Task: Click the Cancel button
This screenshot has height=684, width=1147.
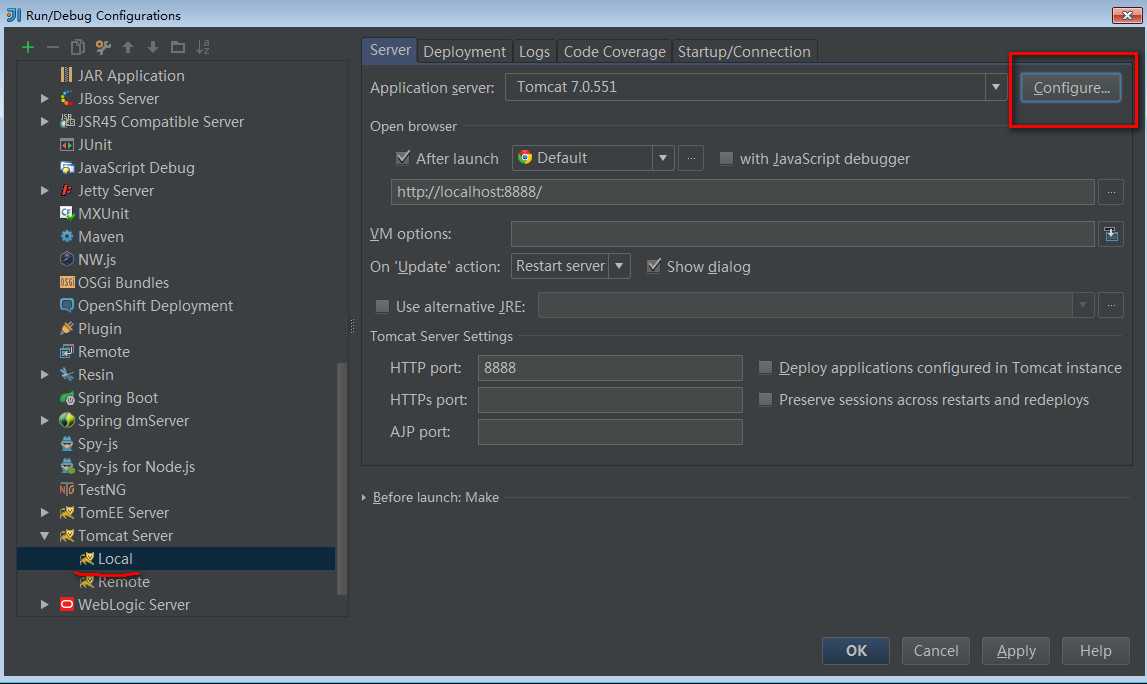Action: click(x=936, y=650)
